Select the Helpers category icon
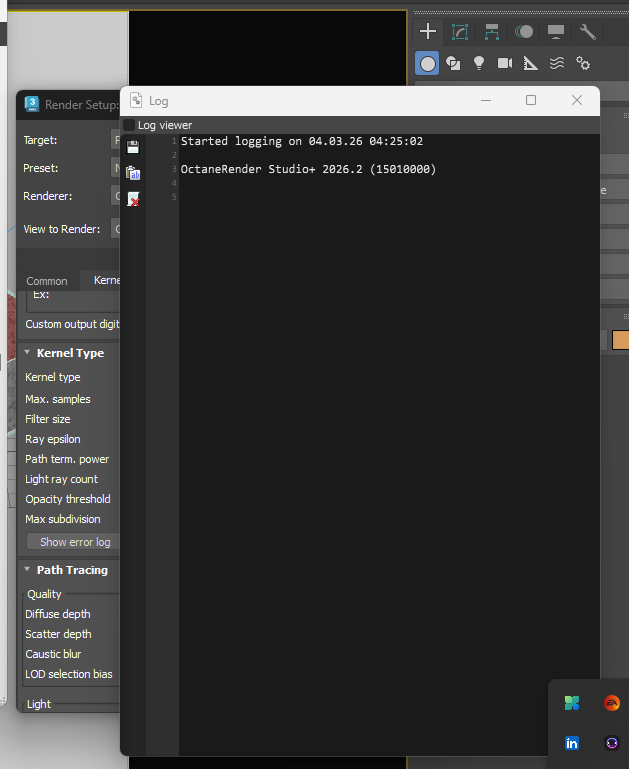This screenshot has width=629, height=769. (530, 63)
